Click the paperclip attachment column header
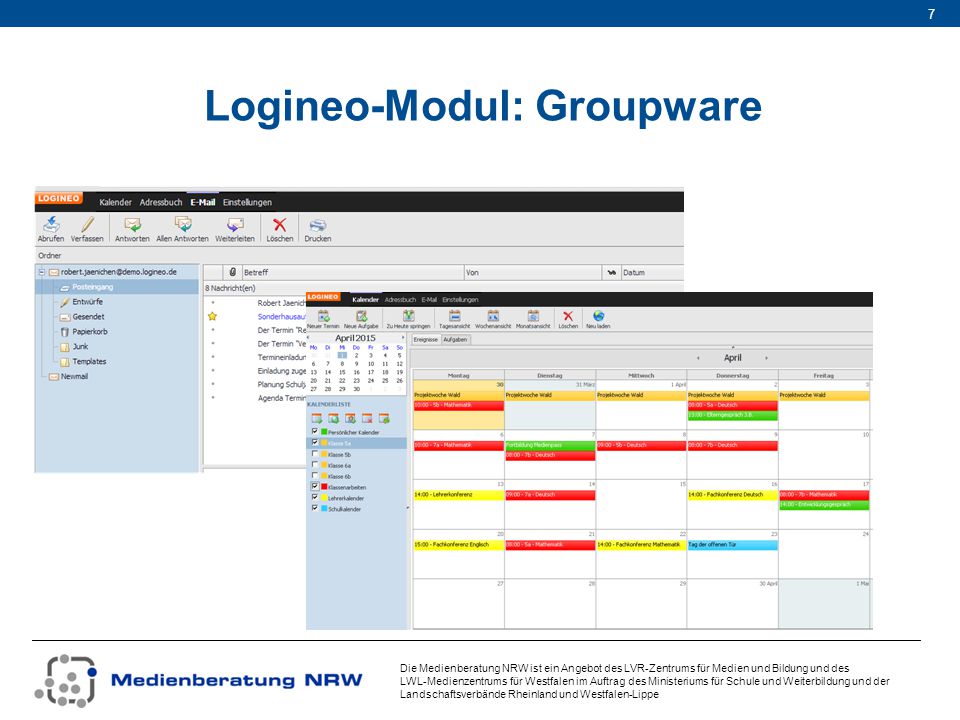960x720 pixels. [x=233, y=272]
